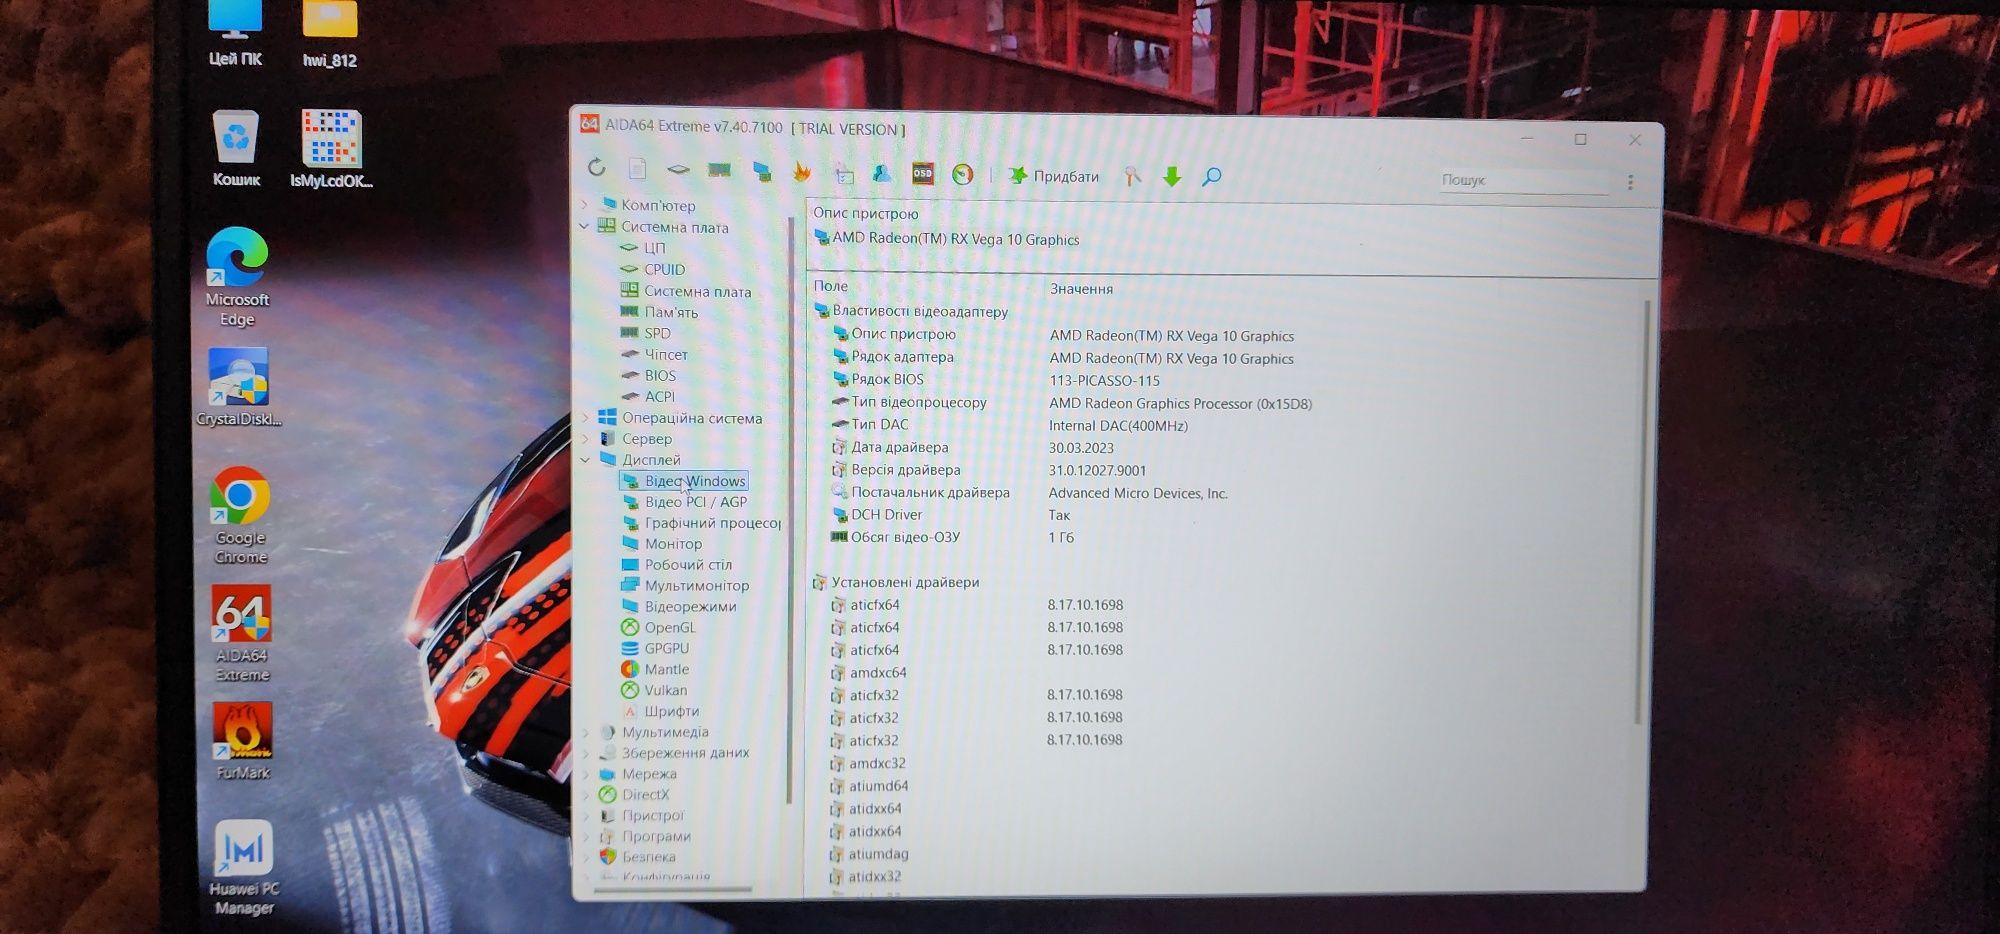
Task: Expand the Мережа tree node
Action: tap(585, 773)
